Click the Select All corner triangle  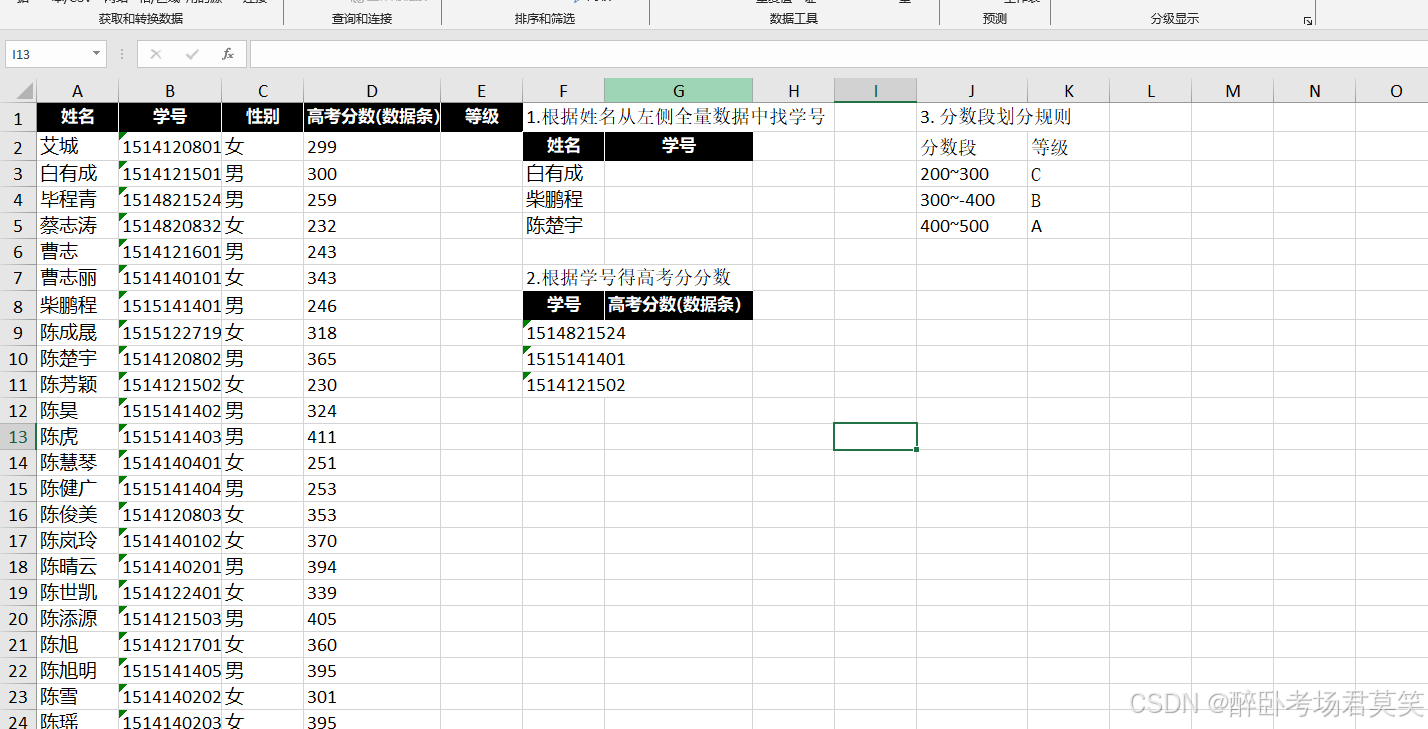[24, 91]
